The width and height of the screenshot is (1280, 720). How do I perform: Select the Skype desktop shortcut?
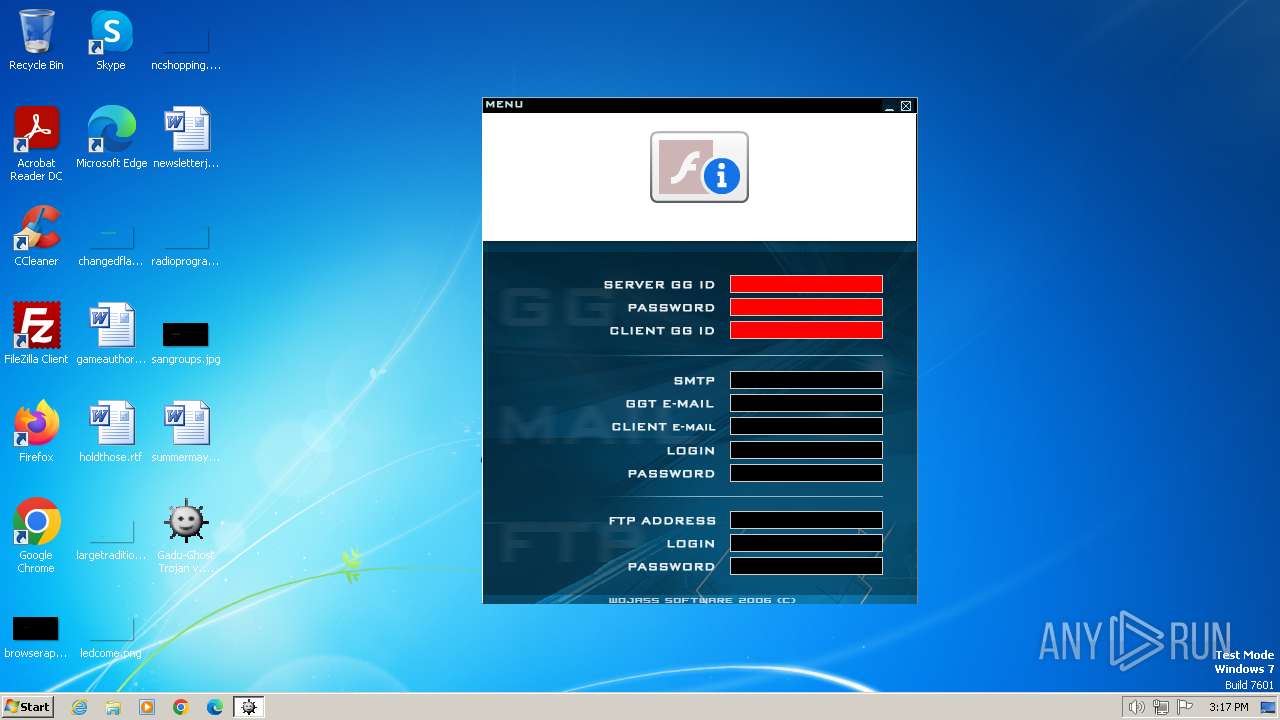[111, 40]
